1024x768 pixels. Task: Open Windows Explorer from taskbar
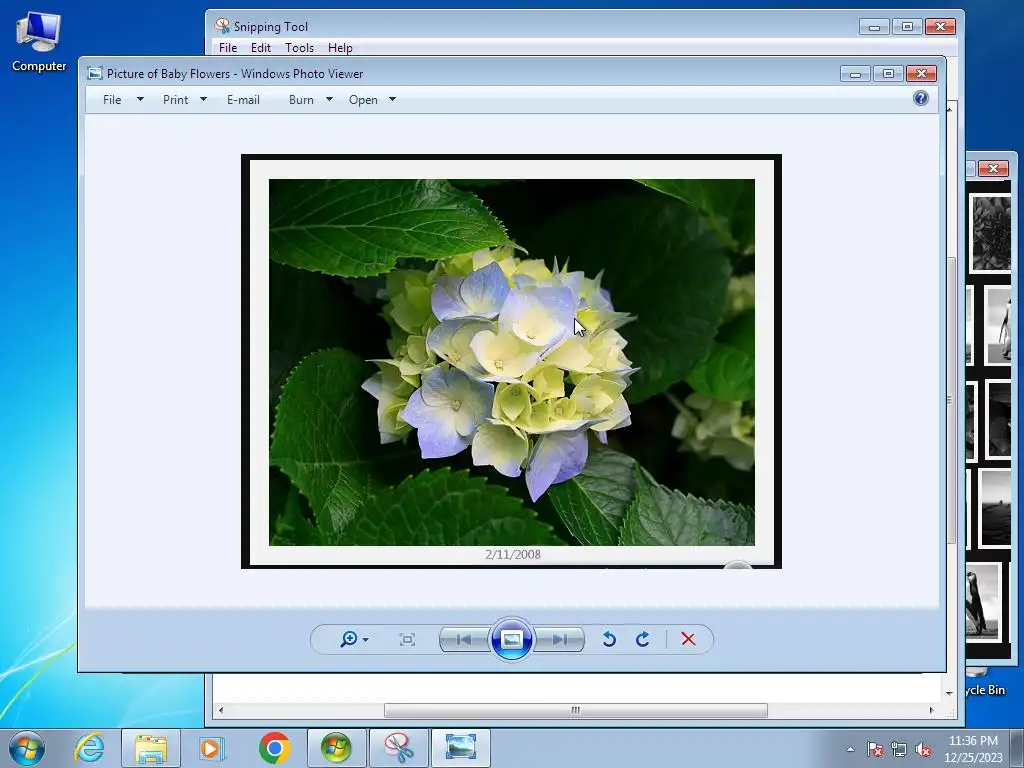click(151, 748)
